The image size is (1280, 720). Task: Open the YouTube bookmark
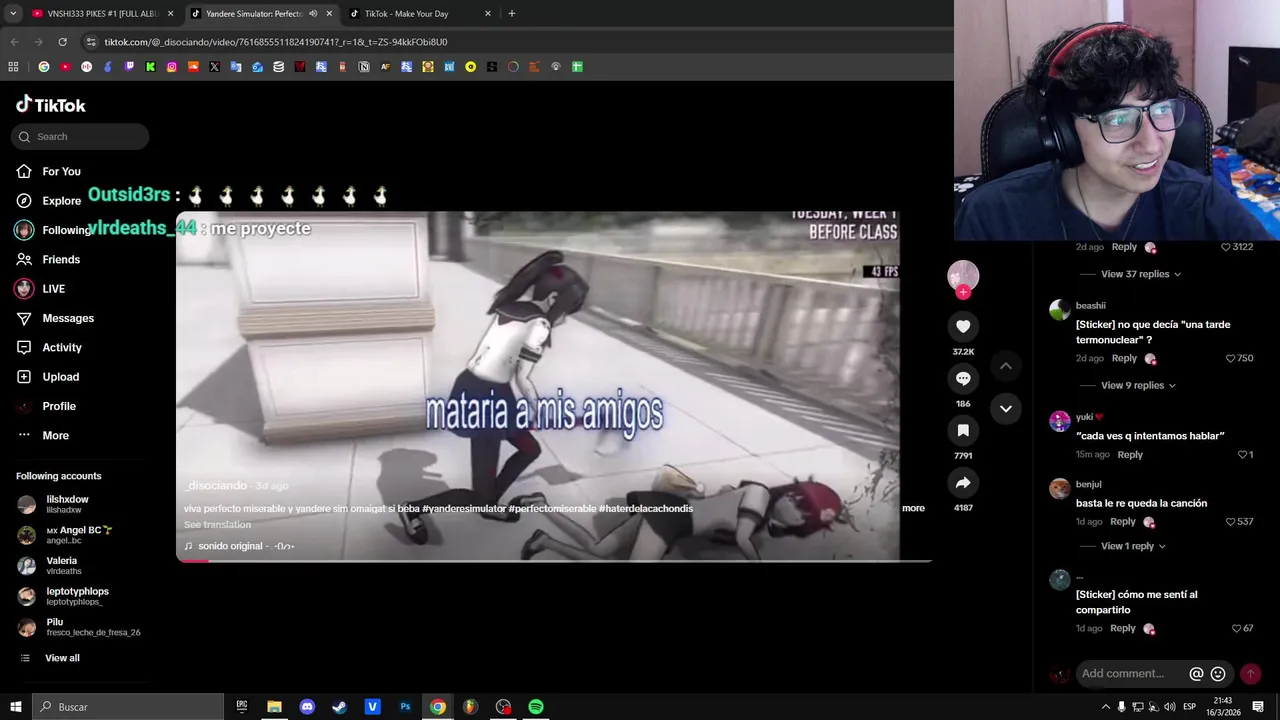(65, 67)
